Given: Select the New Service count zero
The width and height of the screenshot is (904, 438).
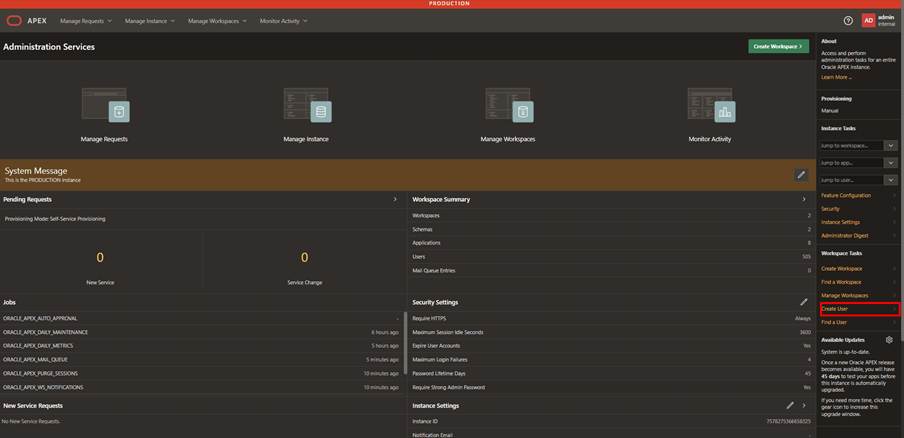Looking at the screenshot, I should click(x=100, y=258).
